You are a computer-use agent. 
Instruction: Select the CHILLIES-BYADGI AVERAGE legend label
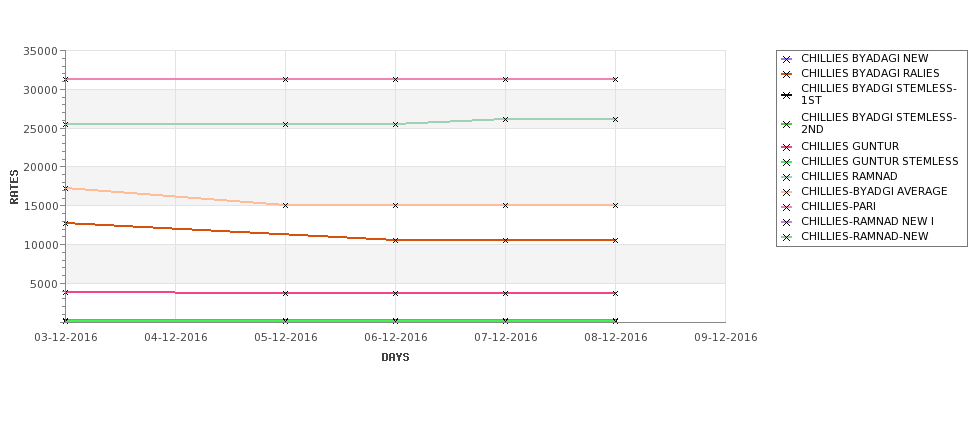click(874, 191)
